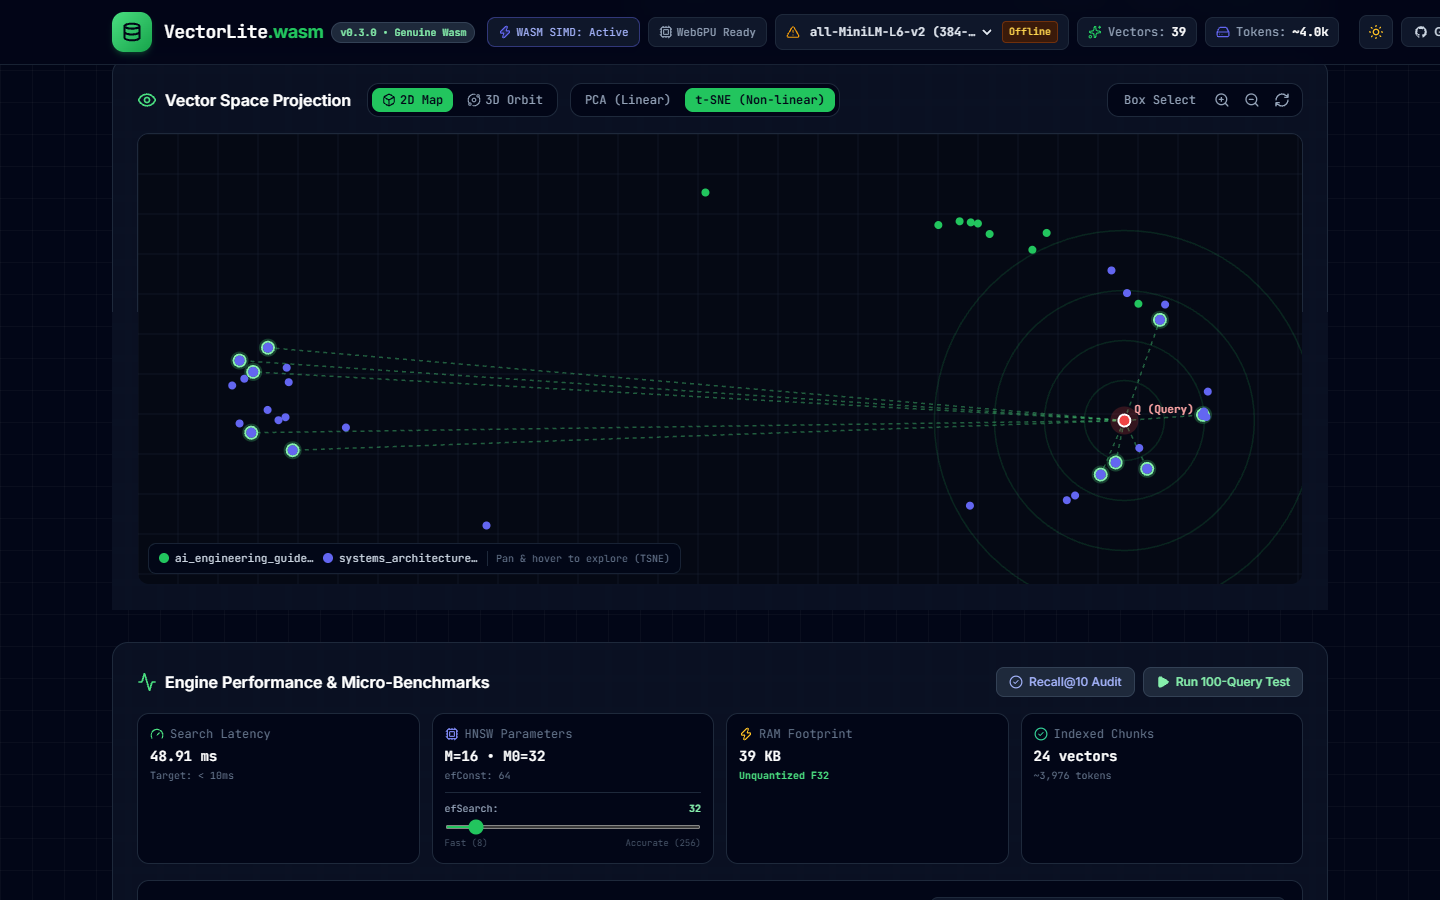This screenshot has width=1440, height=900.
Task: Click the WebGPU Ready badge
Action: point(707,32)
